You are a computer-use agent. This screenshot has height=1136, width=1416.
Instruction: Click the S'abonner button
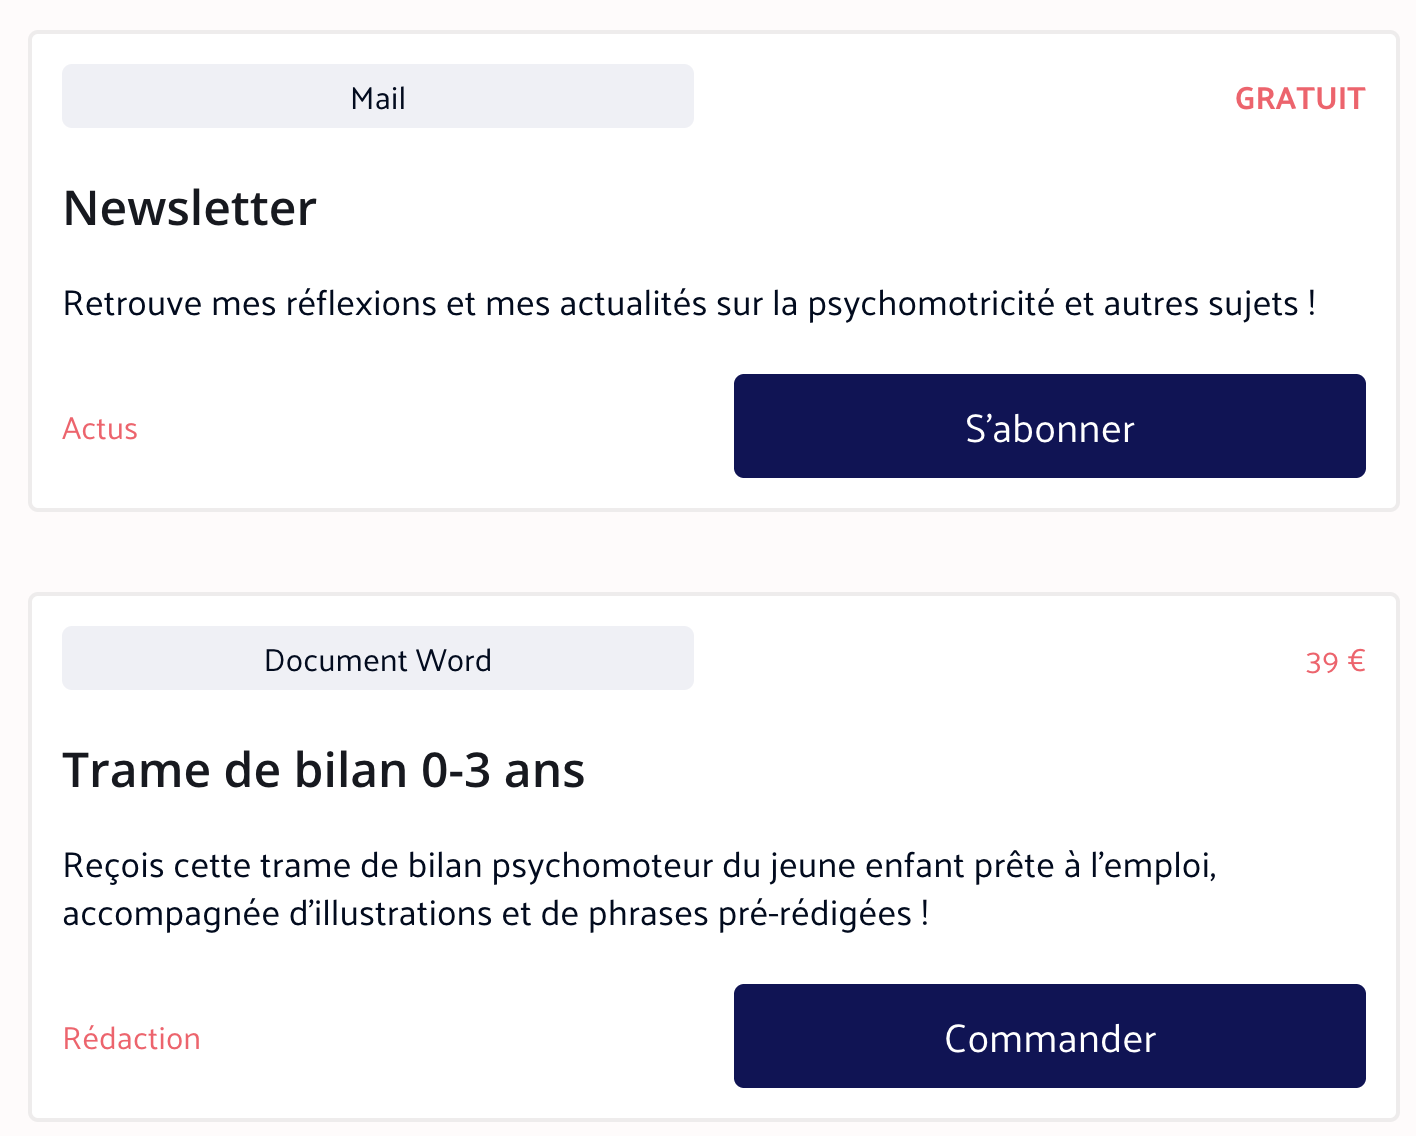(1049, 426)
